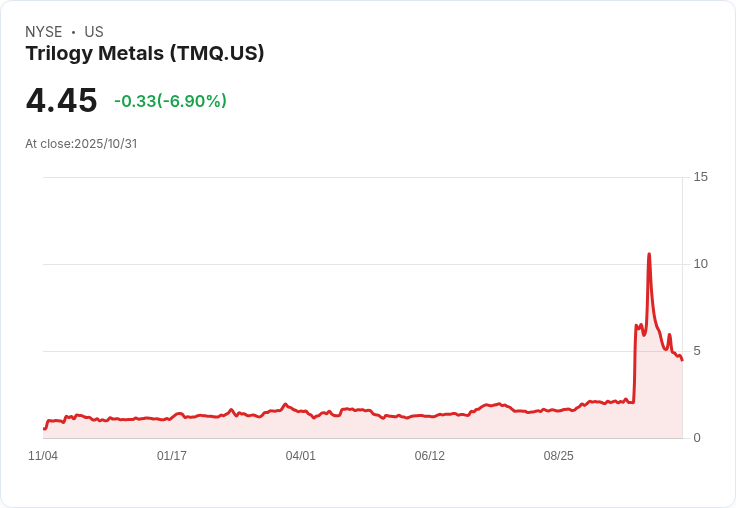Click the 4.45 current price

[x=61, y=100]
